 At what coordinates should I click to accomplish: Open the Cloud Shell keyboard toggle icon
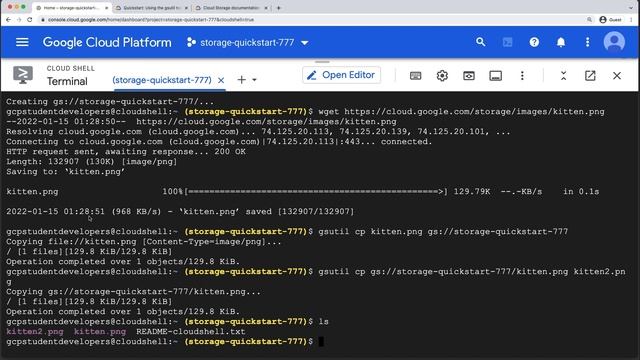tap(416, 76)
